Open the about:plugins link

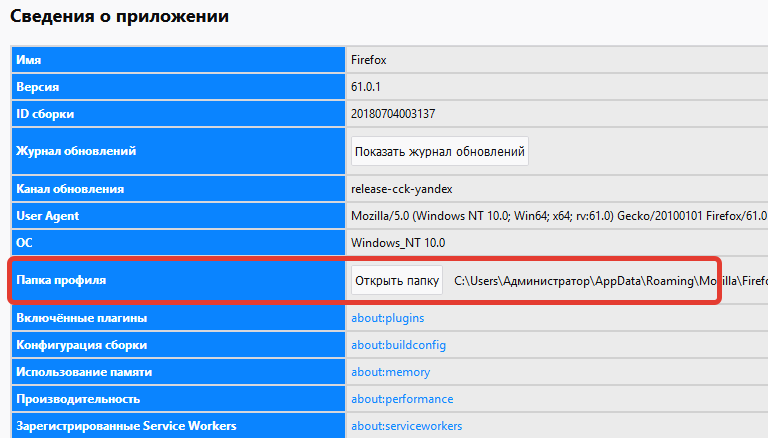(x=387, y=318)
